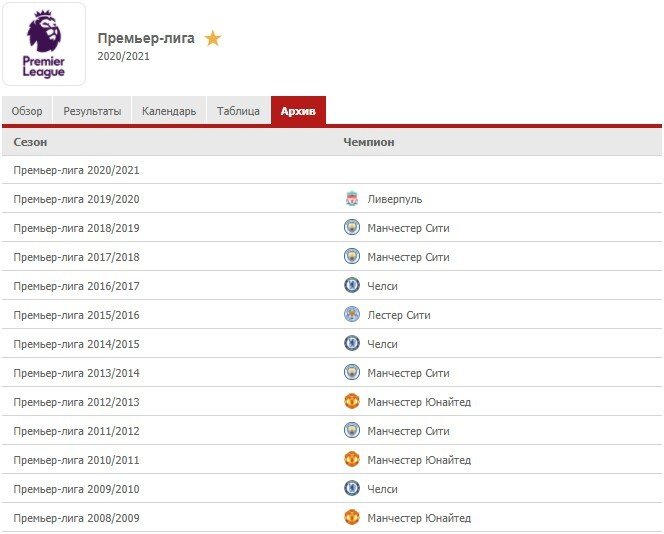Toggle the favorite star next to Премьер-лига
Image resolution: width=664 pixels, height=534 pixels.
tap(212, 39)
